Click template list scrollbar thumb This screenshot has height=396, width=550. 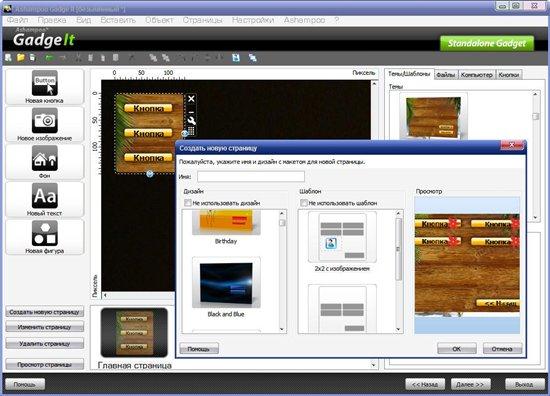pos(398,249)
